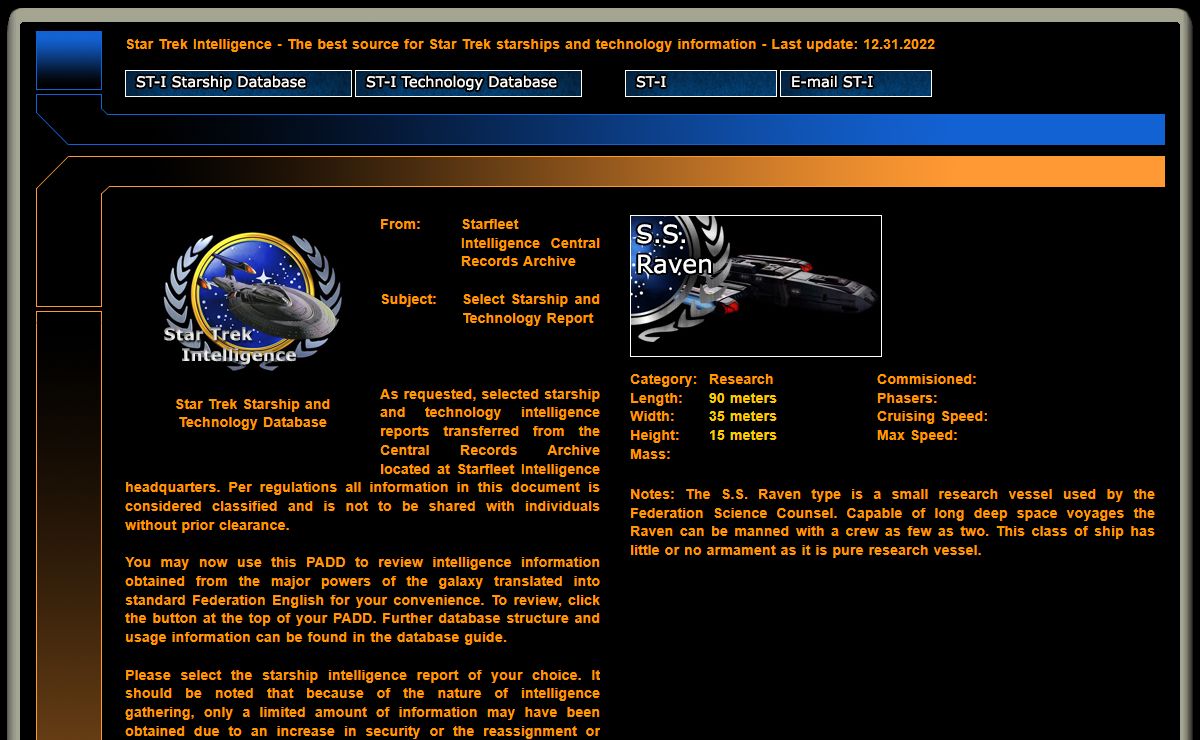Open the ST-I Technology Database button

(468, 83)
